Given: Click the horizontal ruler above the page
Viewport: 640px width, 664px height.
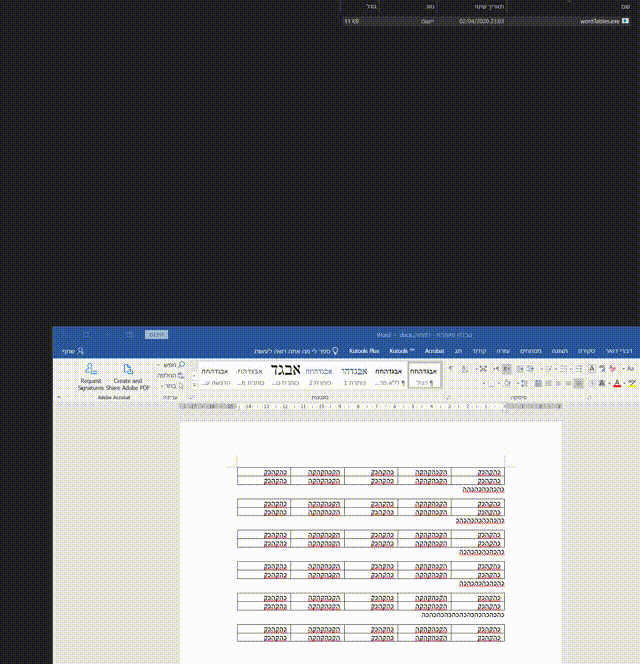Looking at the screenshot, I should 371,407.
